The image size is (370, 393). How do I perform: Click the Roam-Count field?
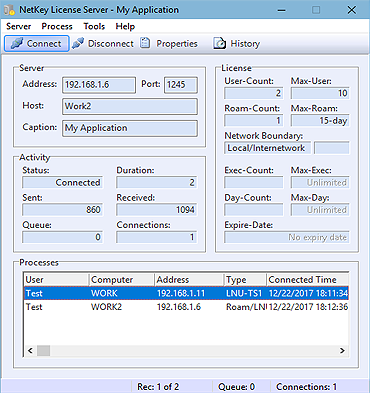coord(254,121)
